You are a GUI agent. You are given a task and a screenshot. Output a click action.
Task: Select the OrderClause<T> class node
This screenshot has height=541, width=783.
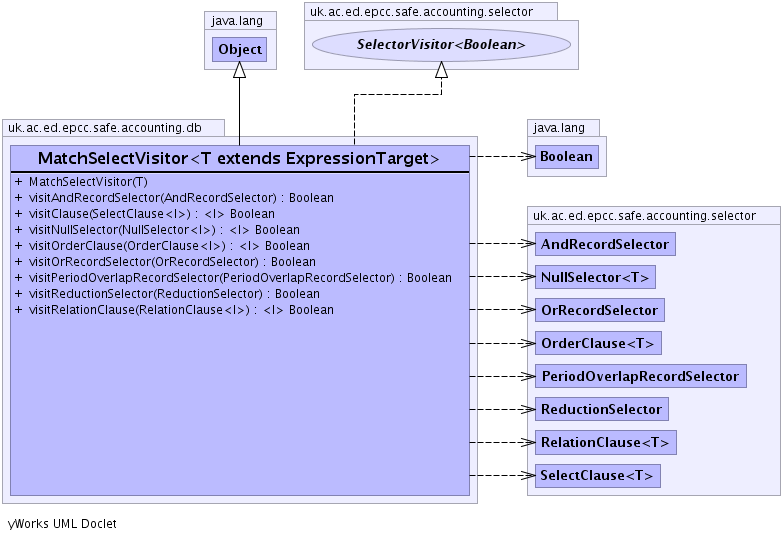click(598, 343)
